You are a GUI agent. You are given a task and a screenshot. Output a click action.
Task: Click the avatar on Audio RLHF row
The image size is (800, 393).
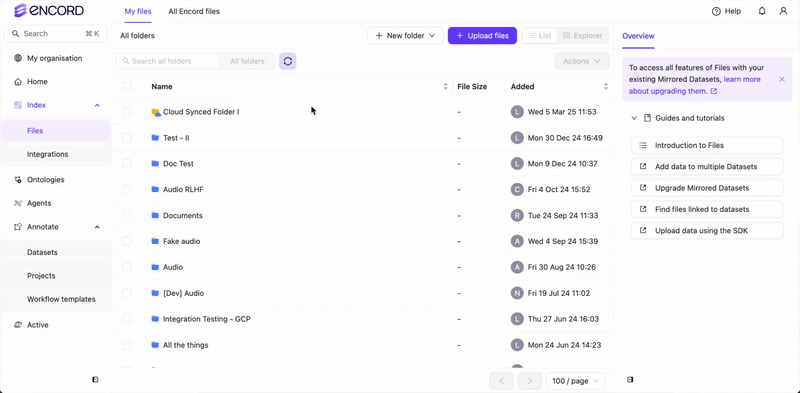[517, 189]
